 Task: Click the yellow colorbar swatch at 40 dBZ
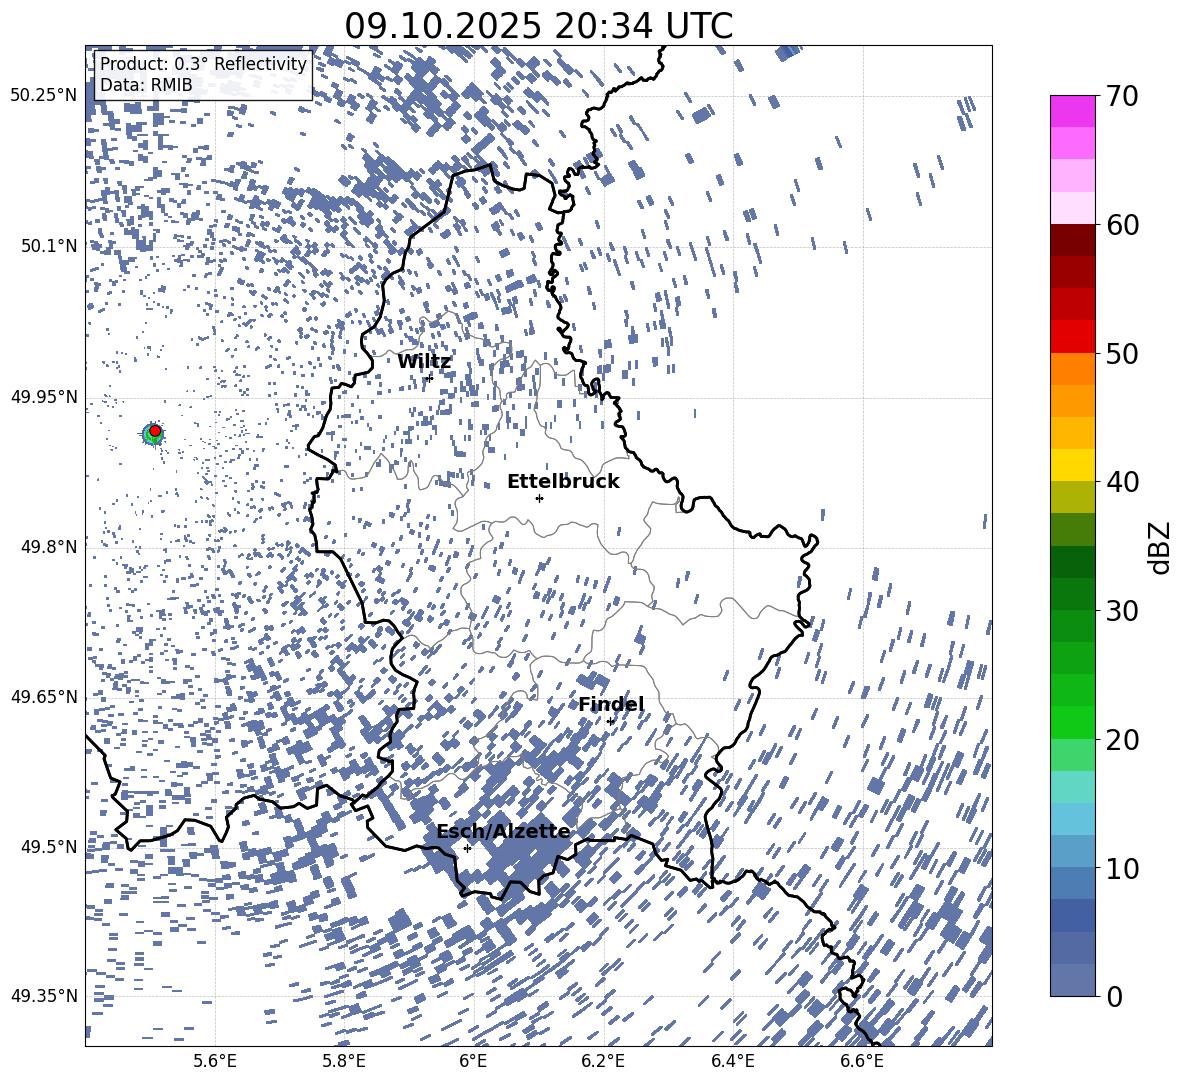pyautogui.click(x=1073, y=465)
